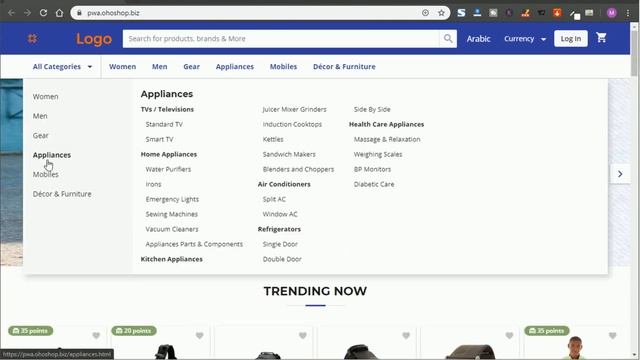The height and width of the screenshot is (360, 640).
Task: Click the browser forward arrow
Action: (27, 13)
